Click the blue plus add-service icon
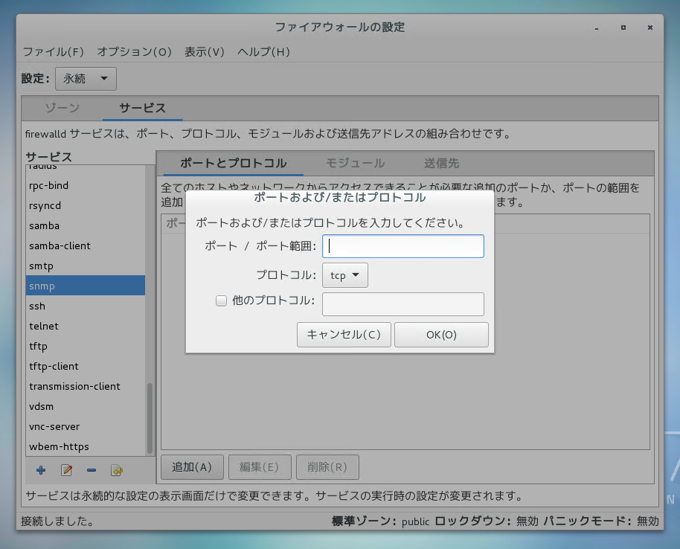This screenshot has height=549, width=680. tap(41, 470)
